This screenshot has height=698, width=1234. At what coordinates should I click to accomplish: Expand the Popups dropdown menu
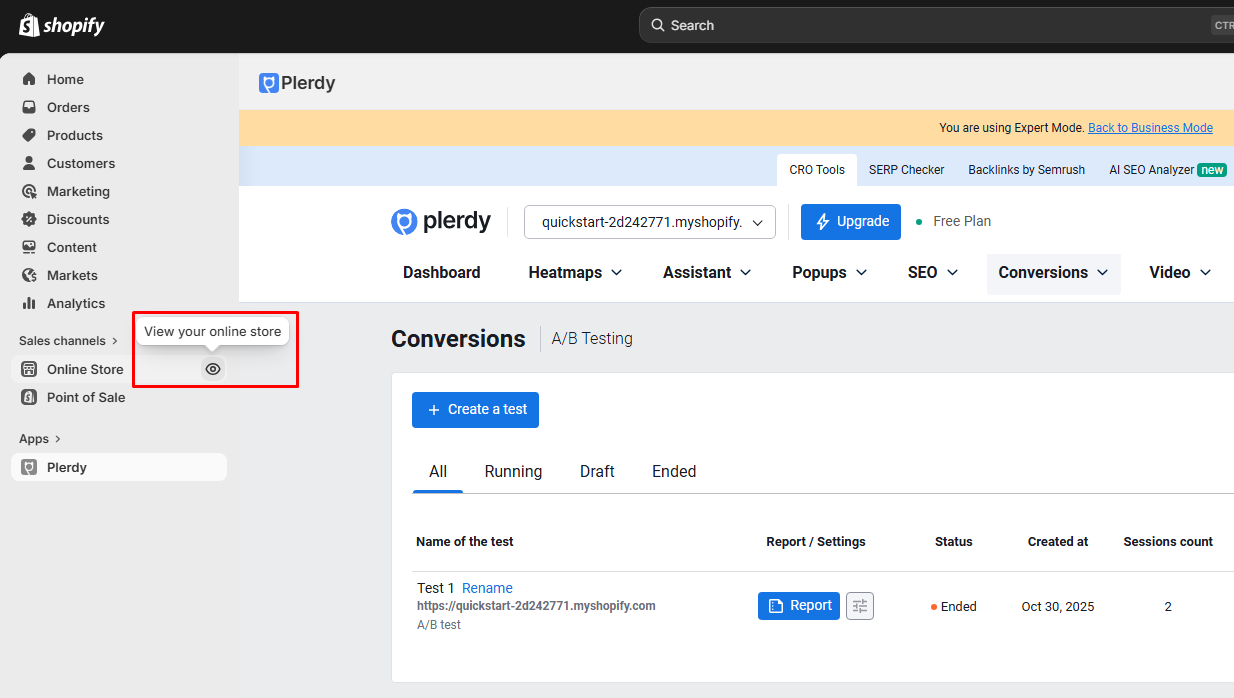point(829,273)
